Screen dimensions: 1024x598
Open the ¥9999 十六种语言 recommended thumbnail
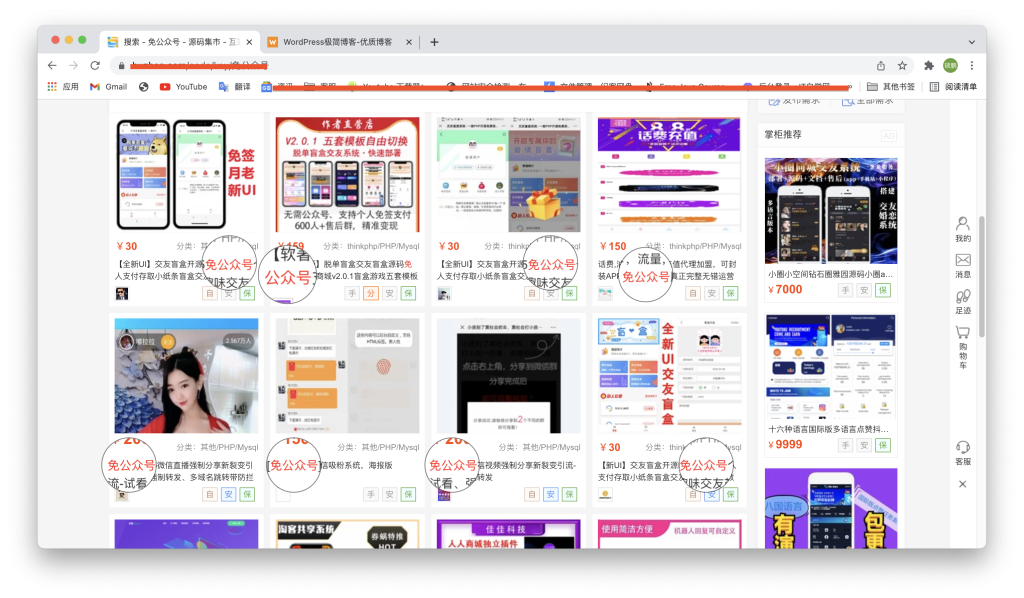(x=831, y=366)
